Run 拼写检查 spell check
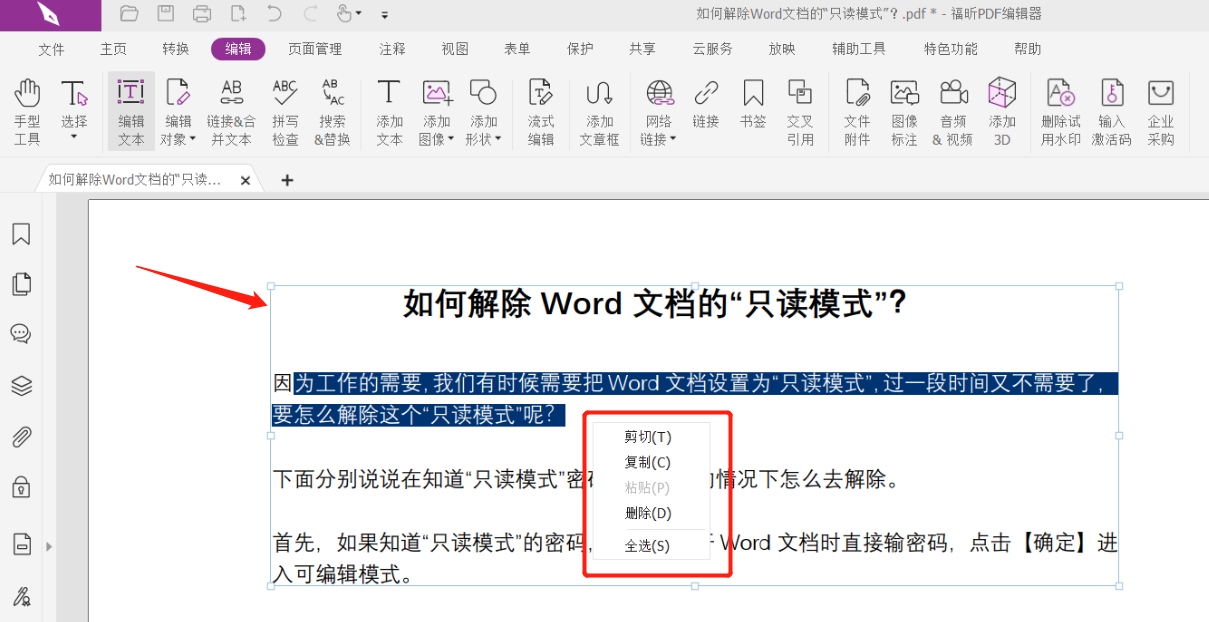The image size is (1209, 622). point(284,110)
